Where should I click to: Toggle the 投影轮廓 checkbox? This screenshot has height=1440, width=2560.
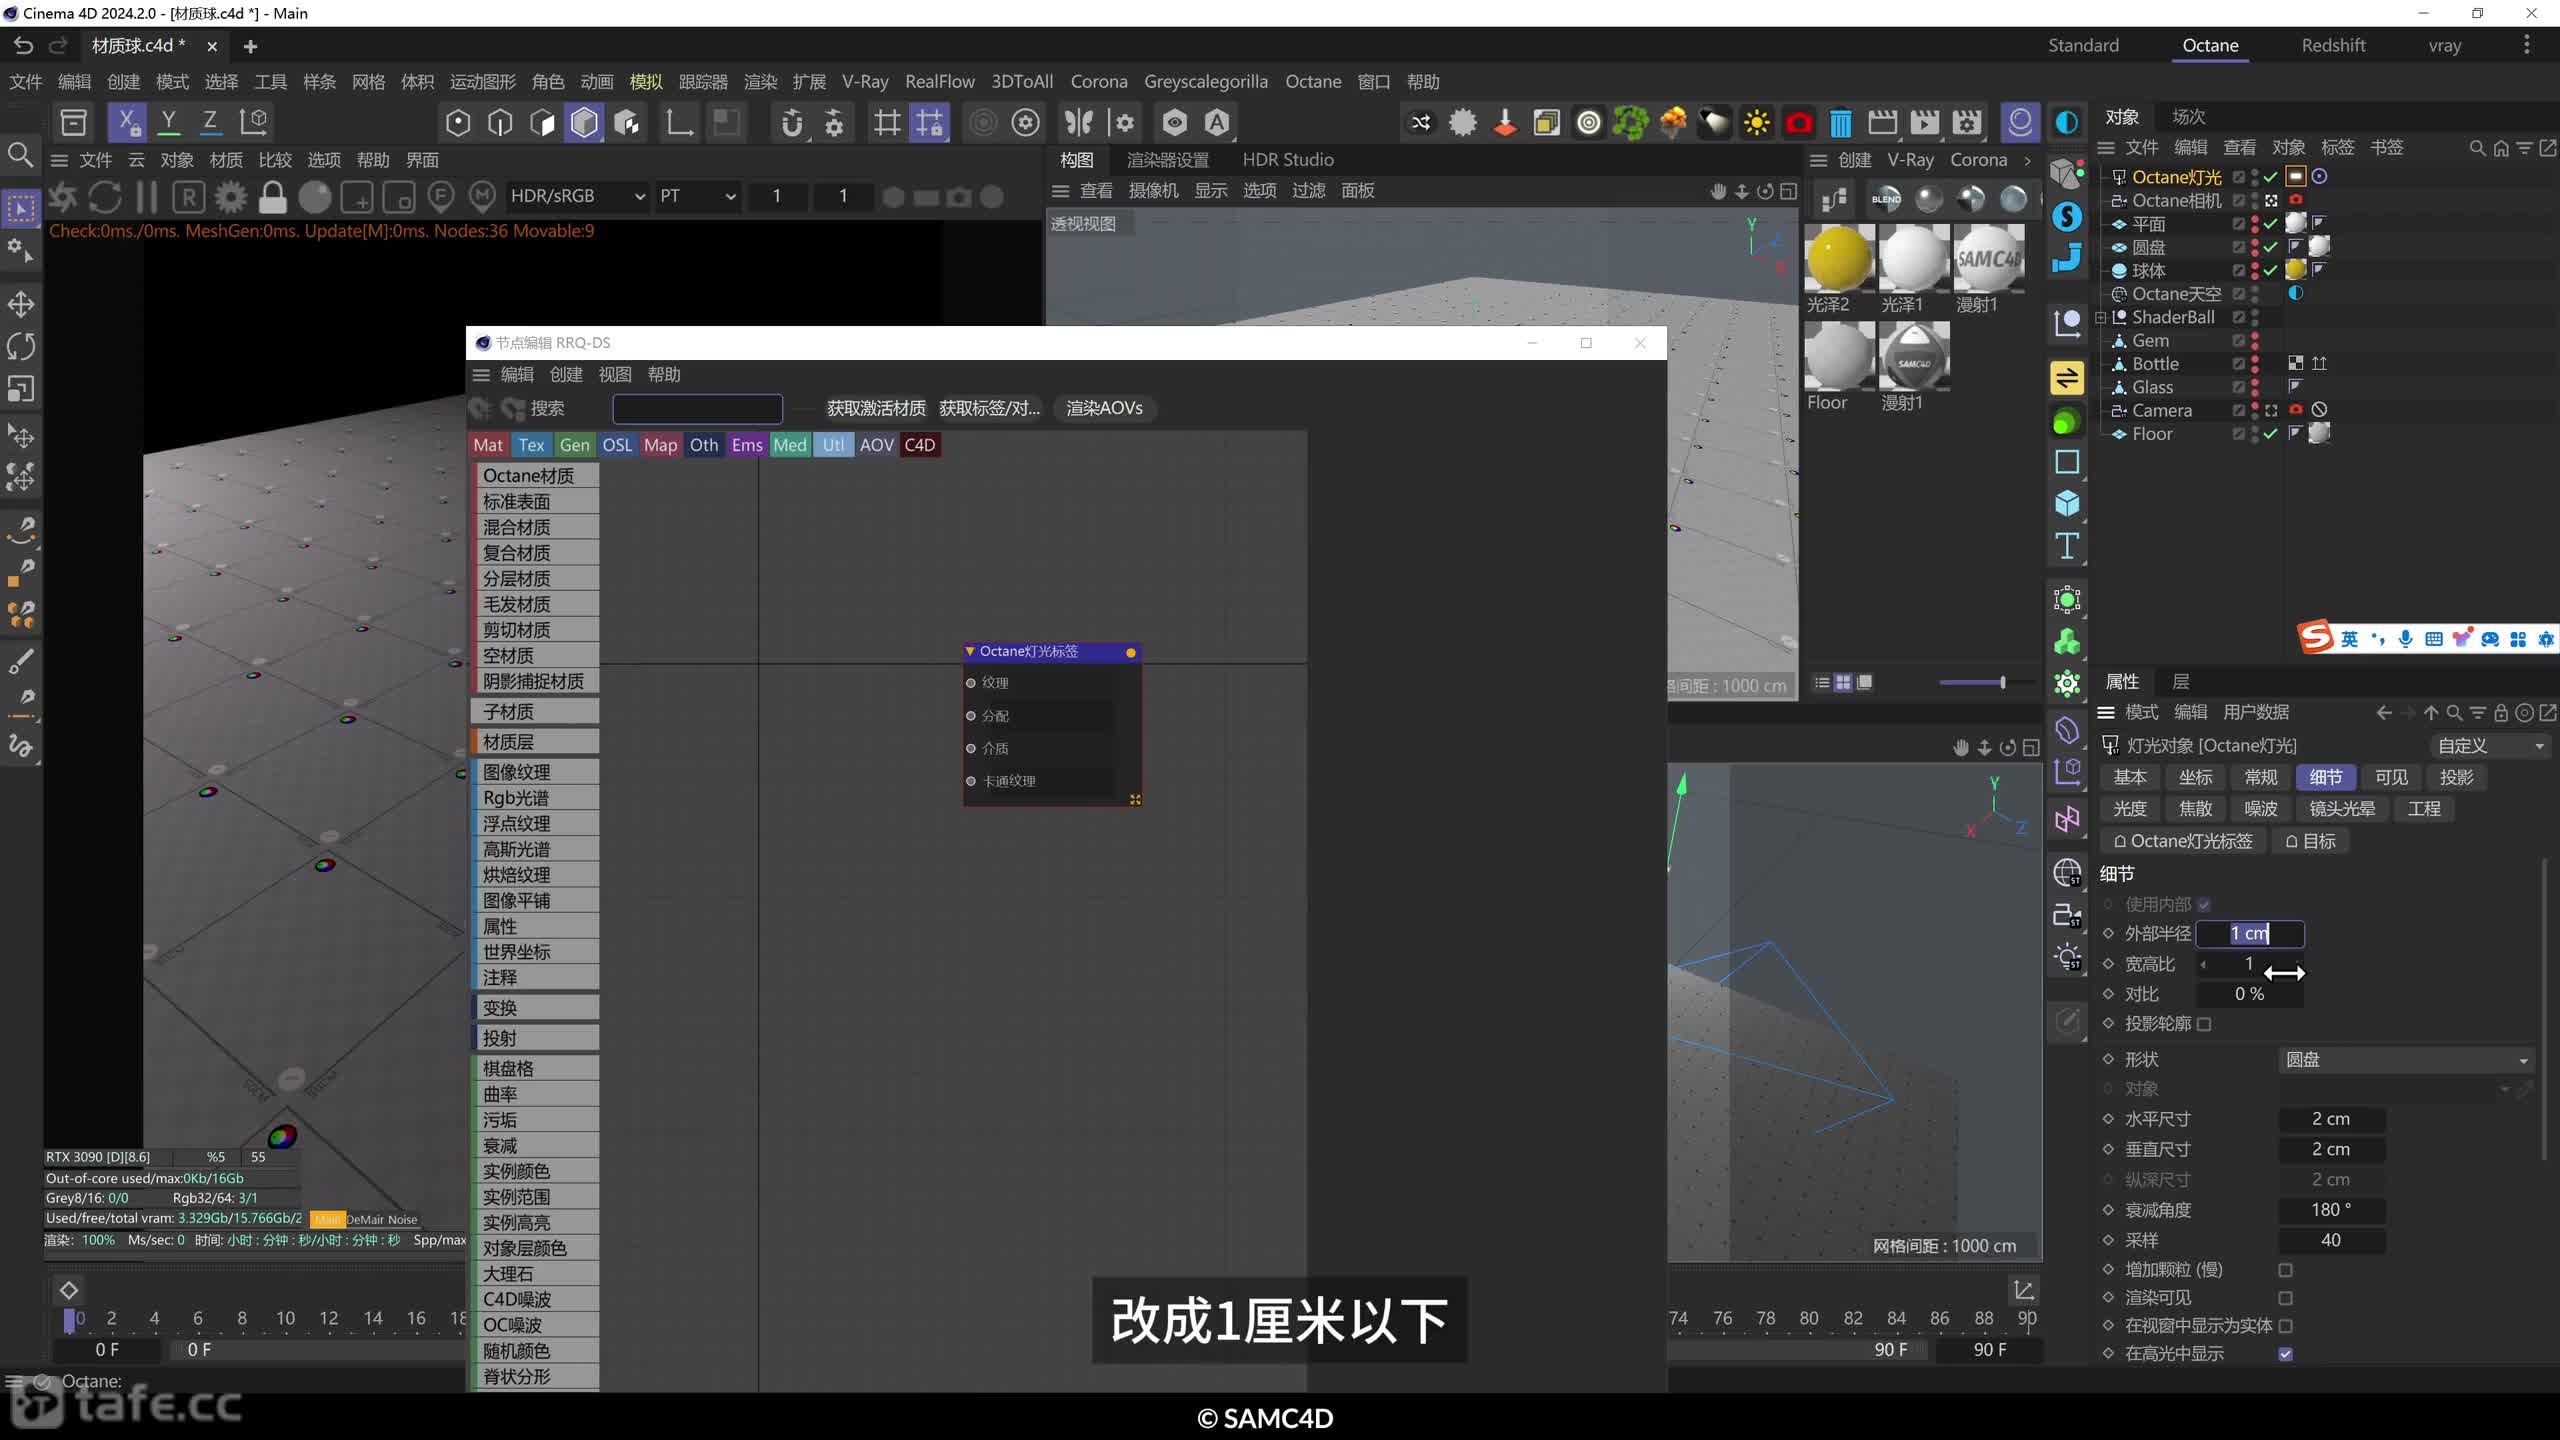point(2204,1024)
